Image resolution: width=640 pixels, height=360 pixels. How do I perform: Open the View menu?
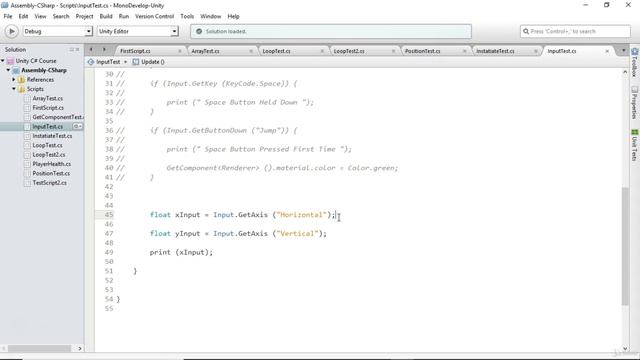pyautogui.click(x=40, y=16)
